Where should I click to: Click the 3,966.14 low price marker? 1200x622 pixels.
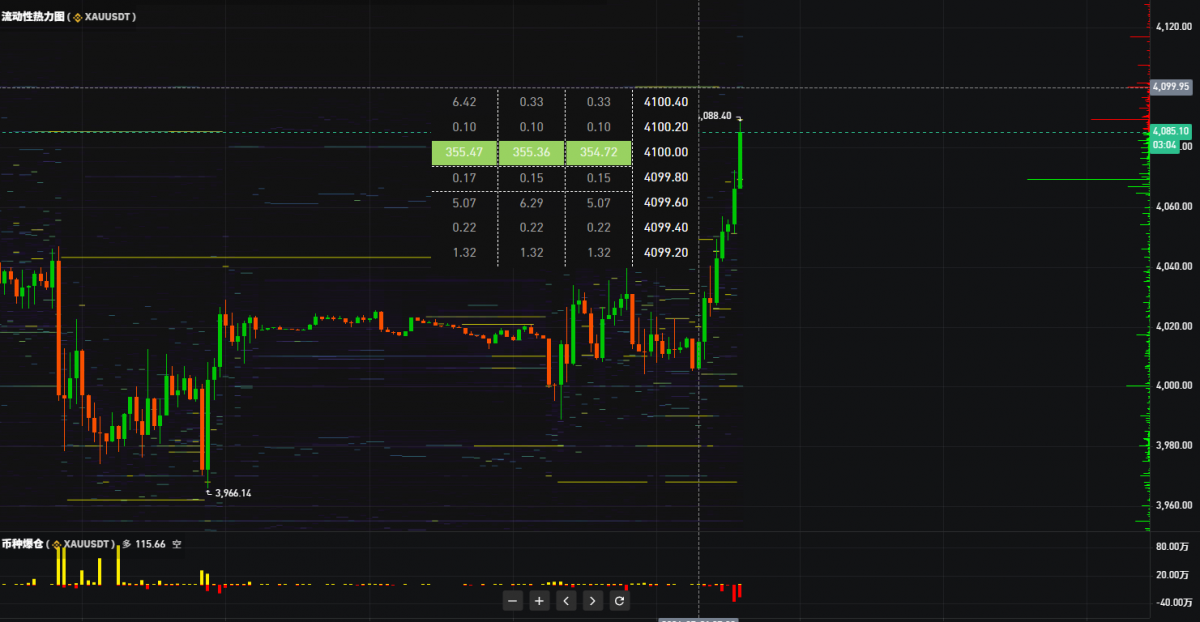tap(232, 493)
